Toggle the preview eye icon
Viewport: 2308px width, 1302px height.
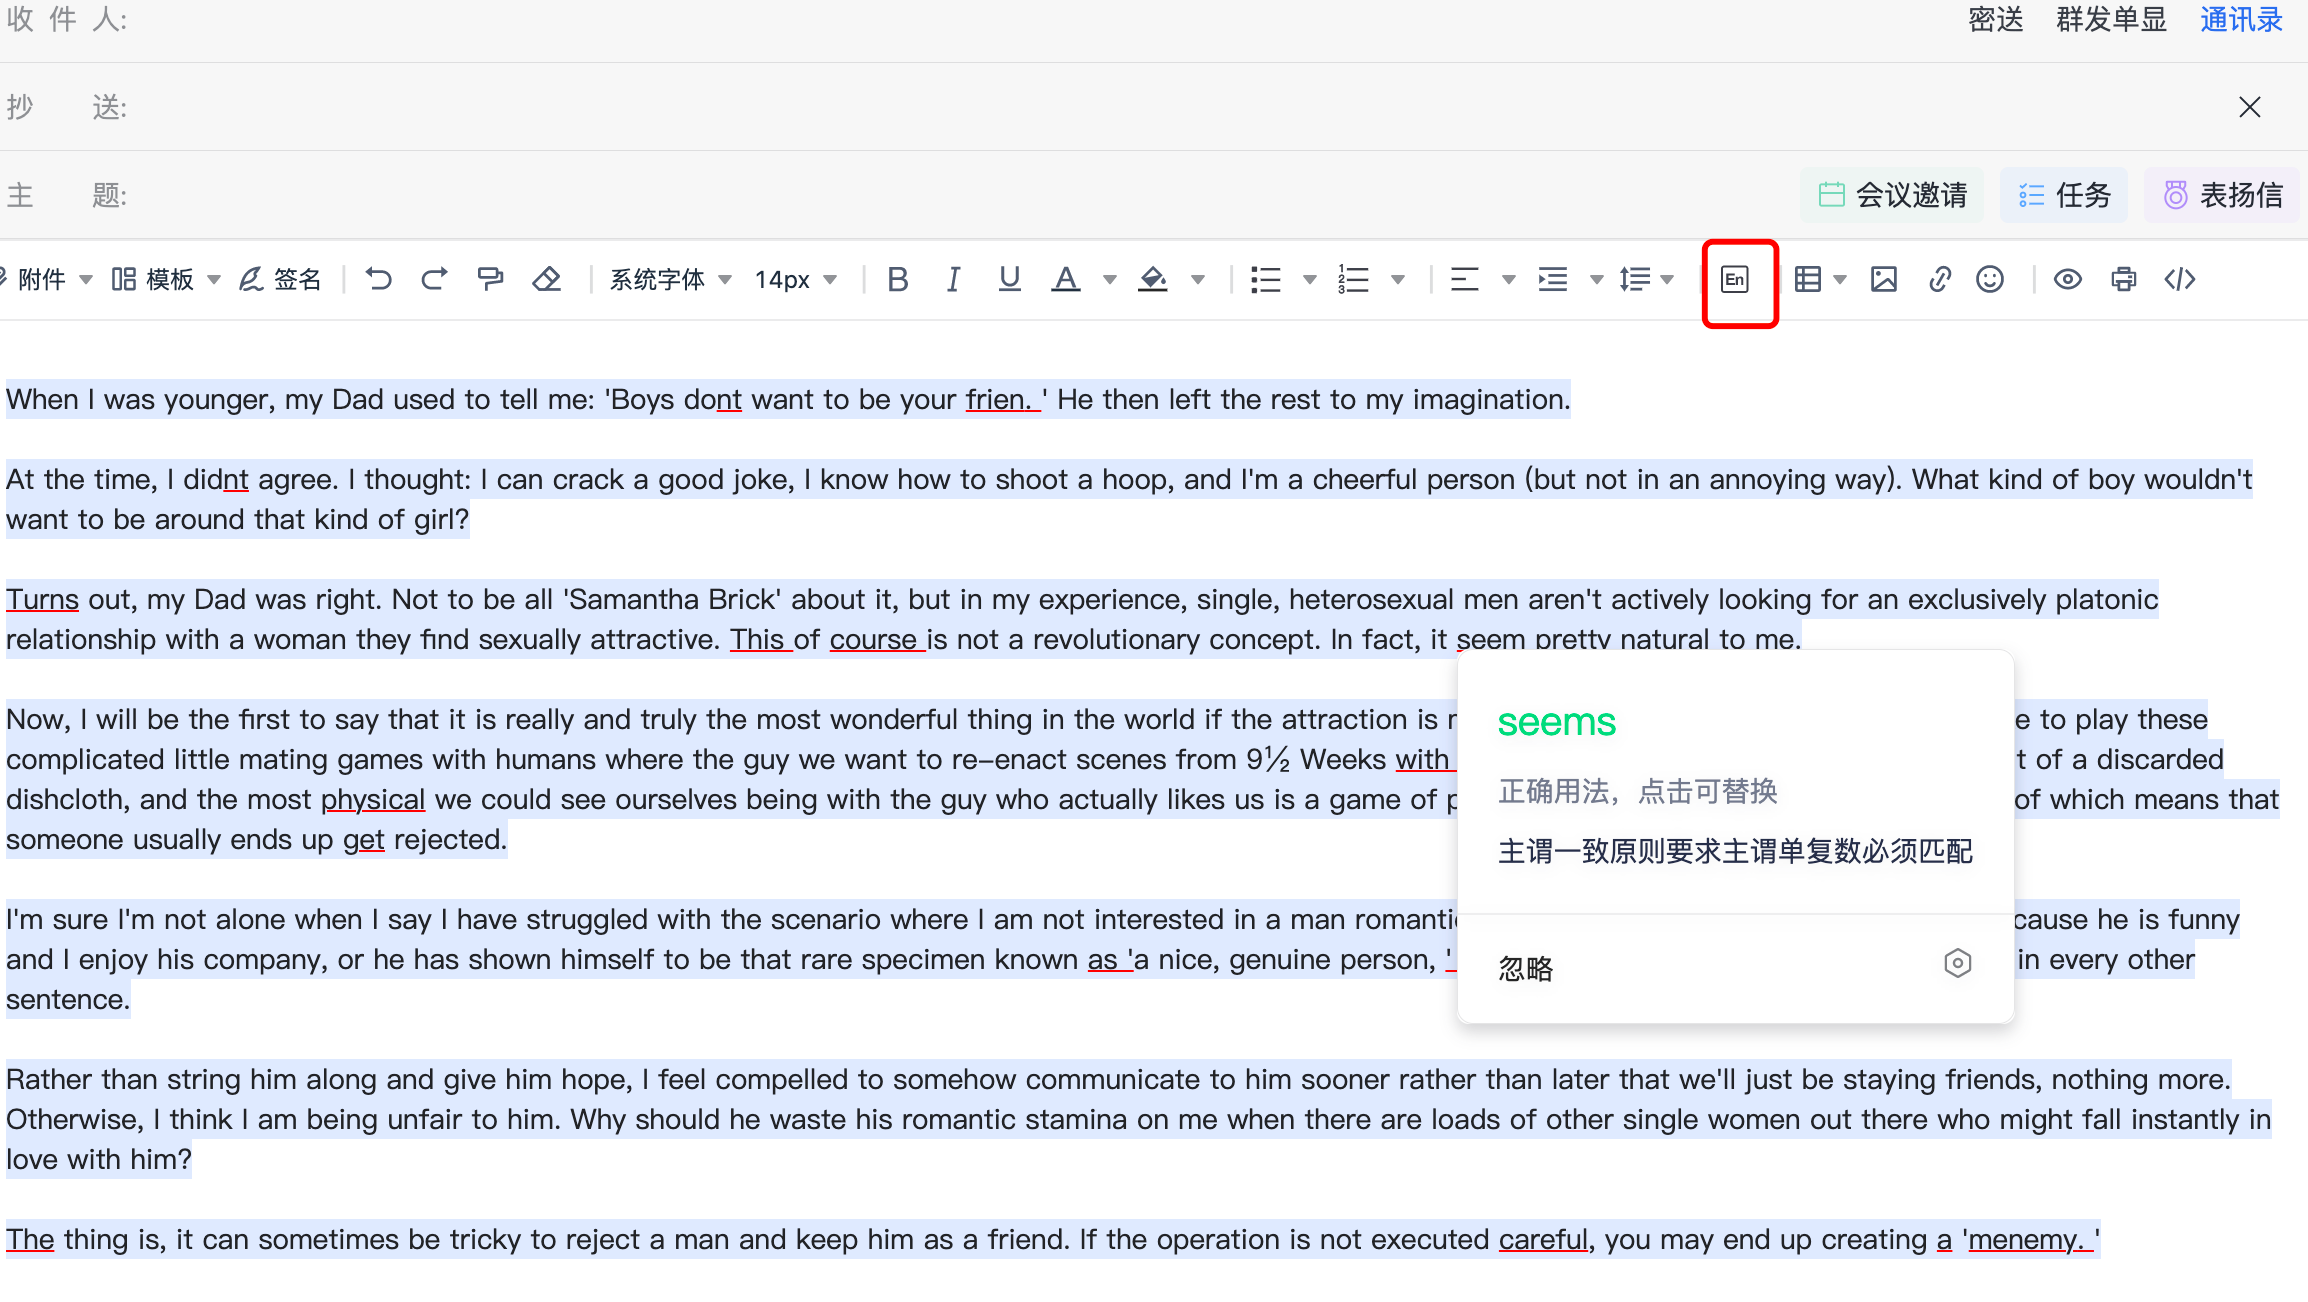tap(2067, 279)
